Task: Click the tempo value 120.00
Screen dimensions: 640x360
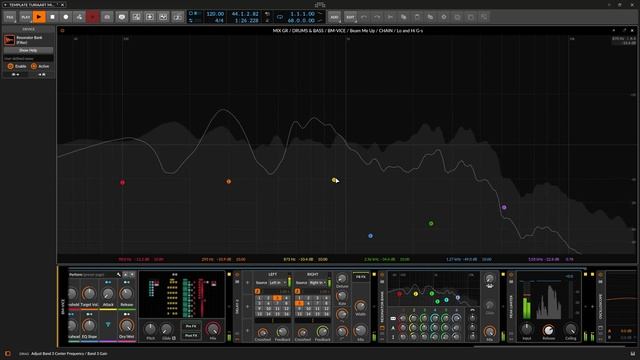Action: [x=215, y=14]
